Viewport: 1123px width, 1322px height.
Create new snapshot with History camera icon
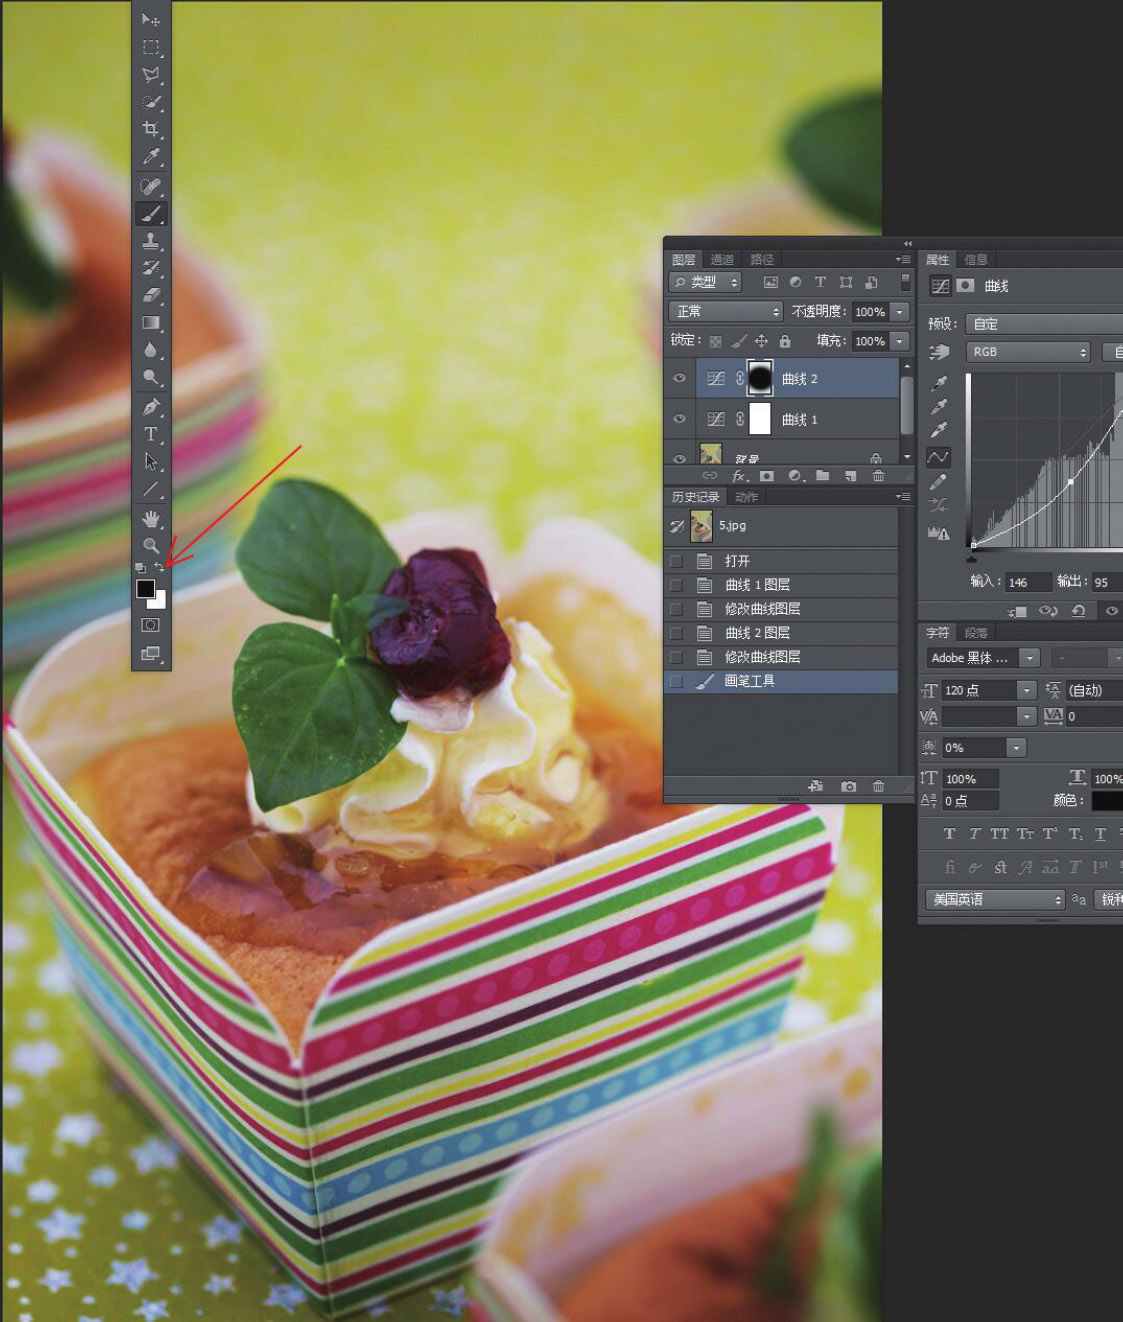848,787
